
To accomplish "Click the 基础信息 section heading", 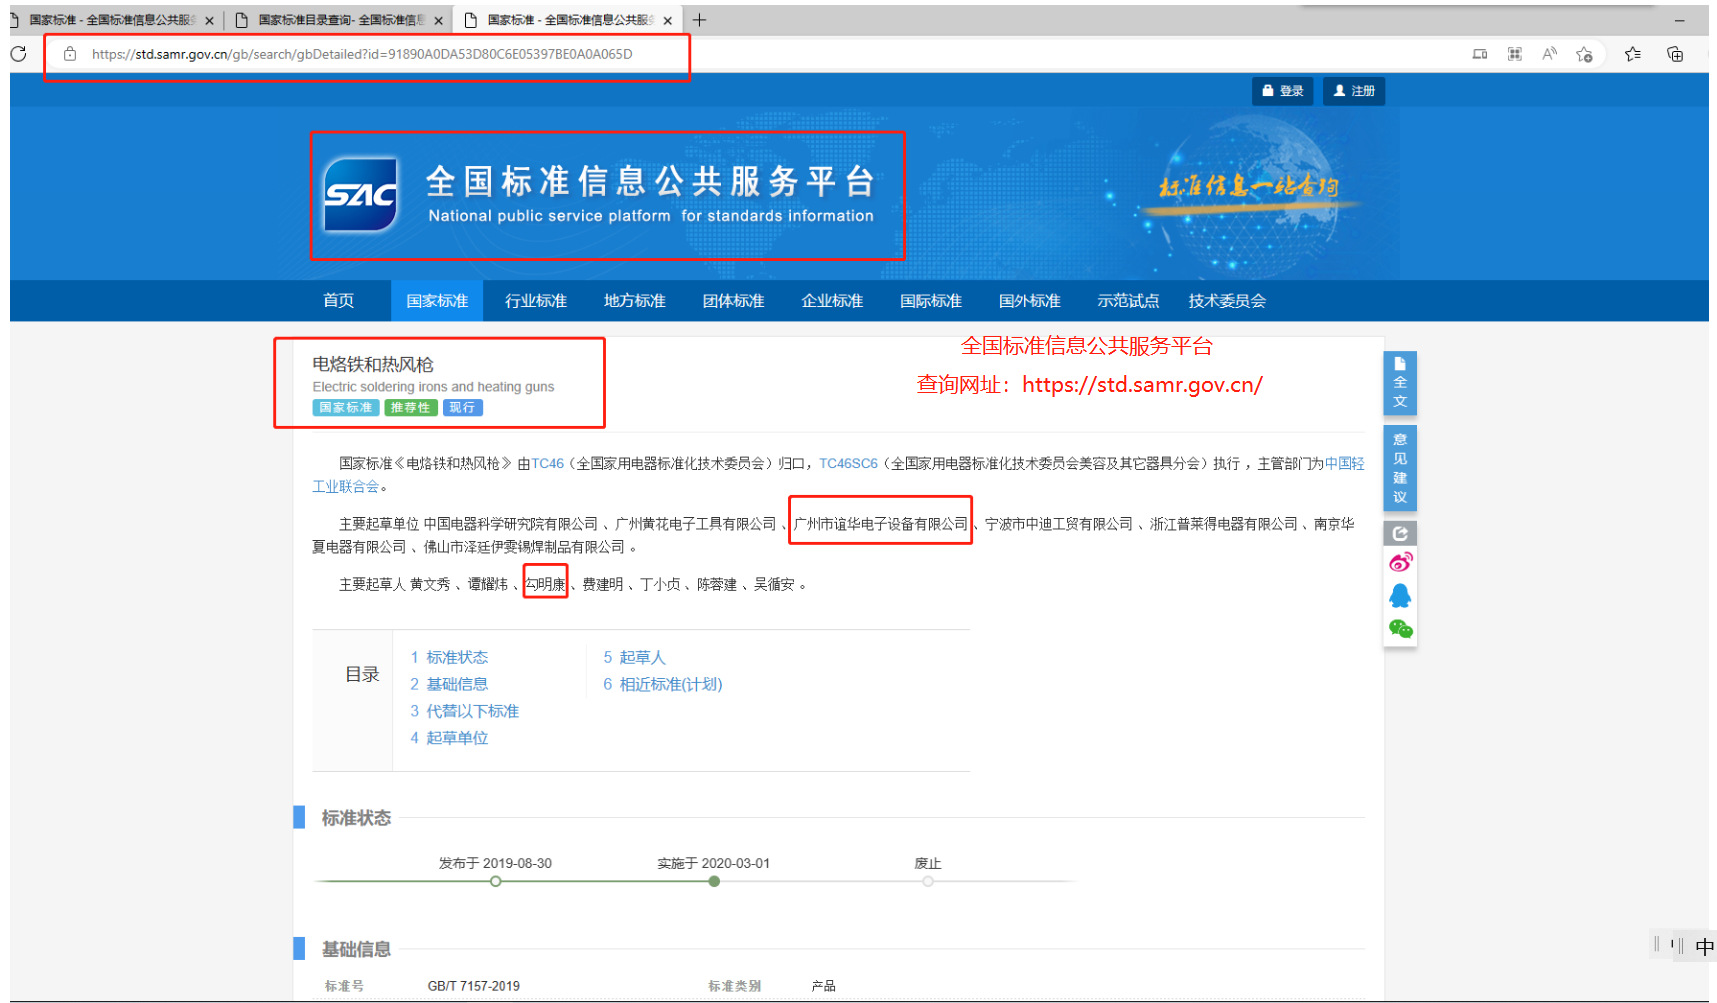I will pyautogui.click(x=356, y=950).
